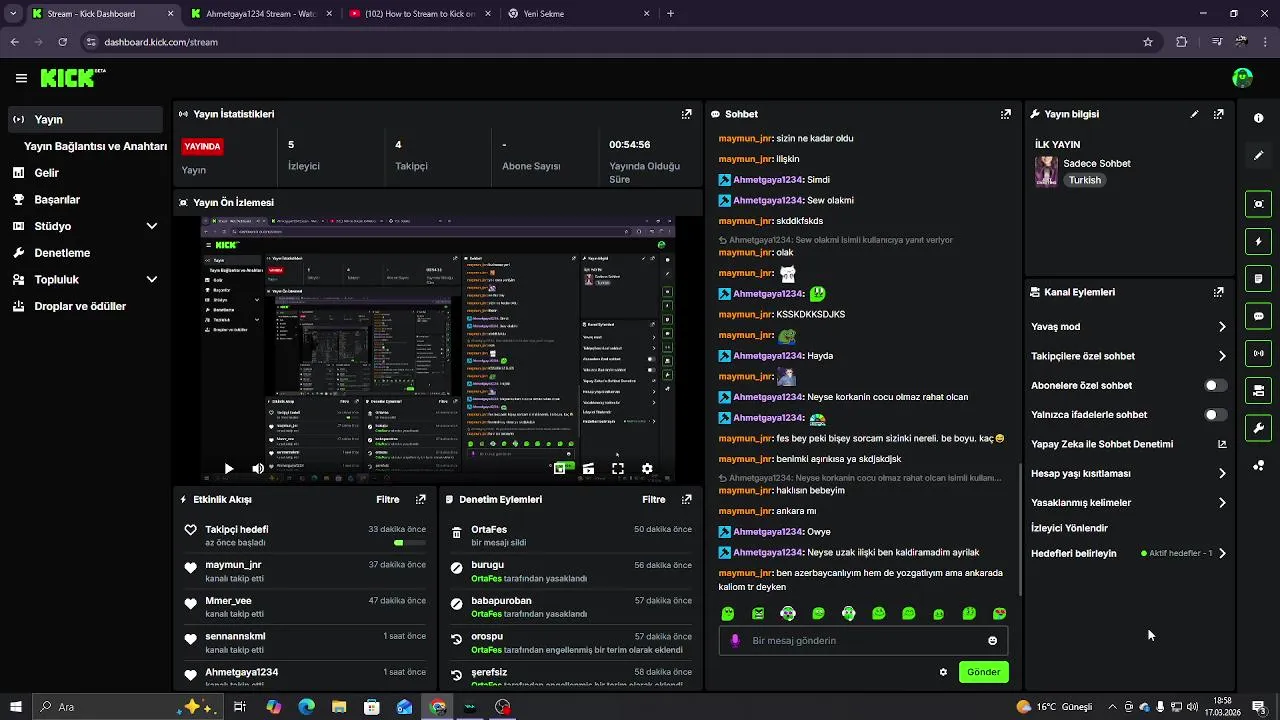Open Filtre in Etkinlik Akışı panel
The image size is (1280, 720).
[387, 499]
